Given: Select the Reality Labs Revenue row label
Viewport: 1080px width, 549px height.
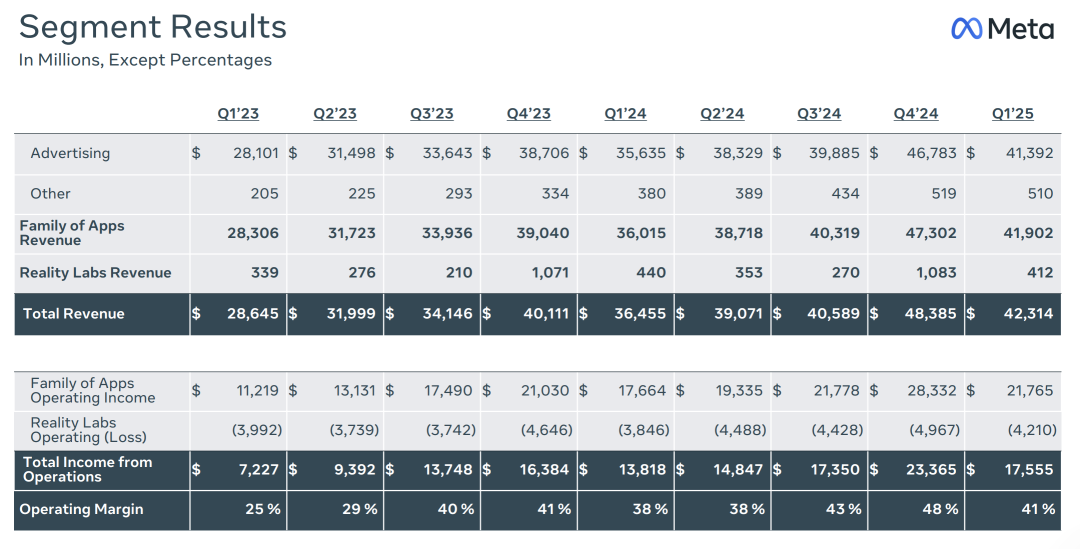Looking at the screenshot, I should pos(95,273).
